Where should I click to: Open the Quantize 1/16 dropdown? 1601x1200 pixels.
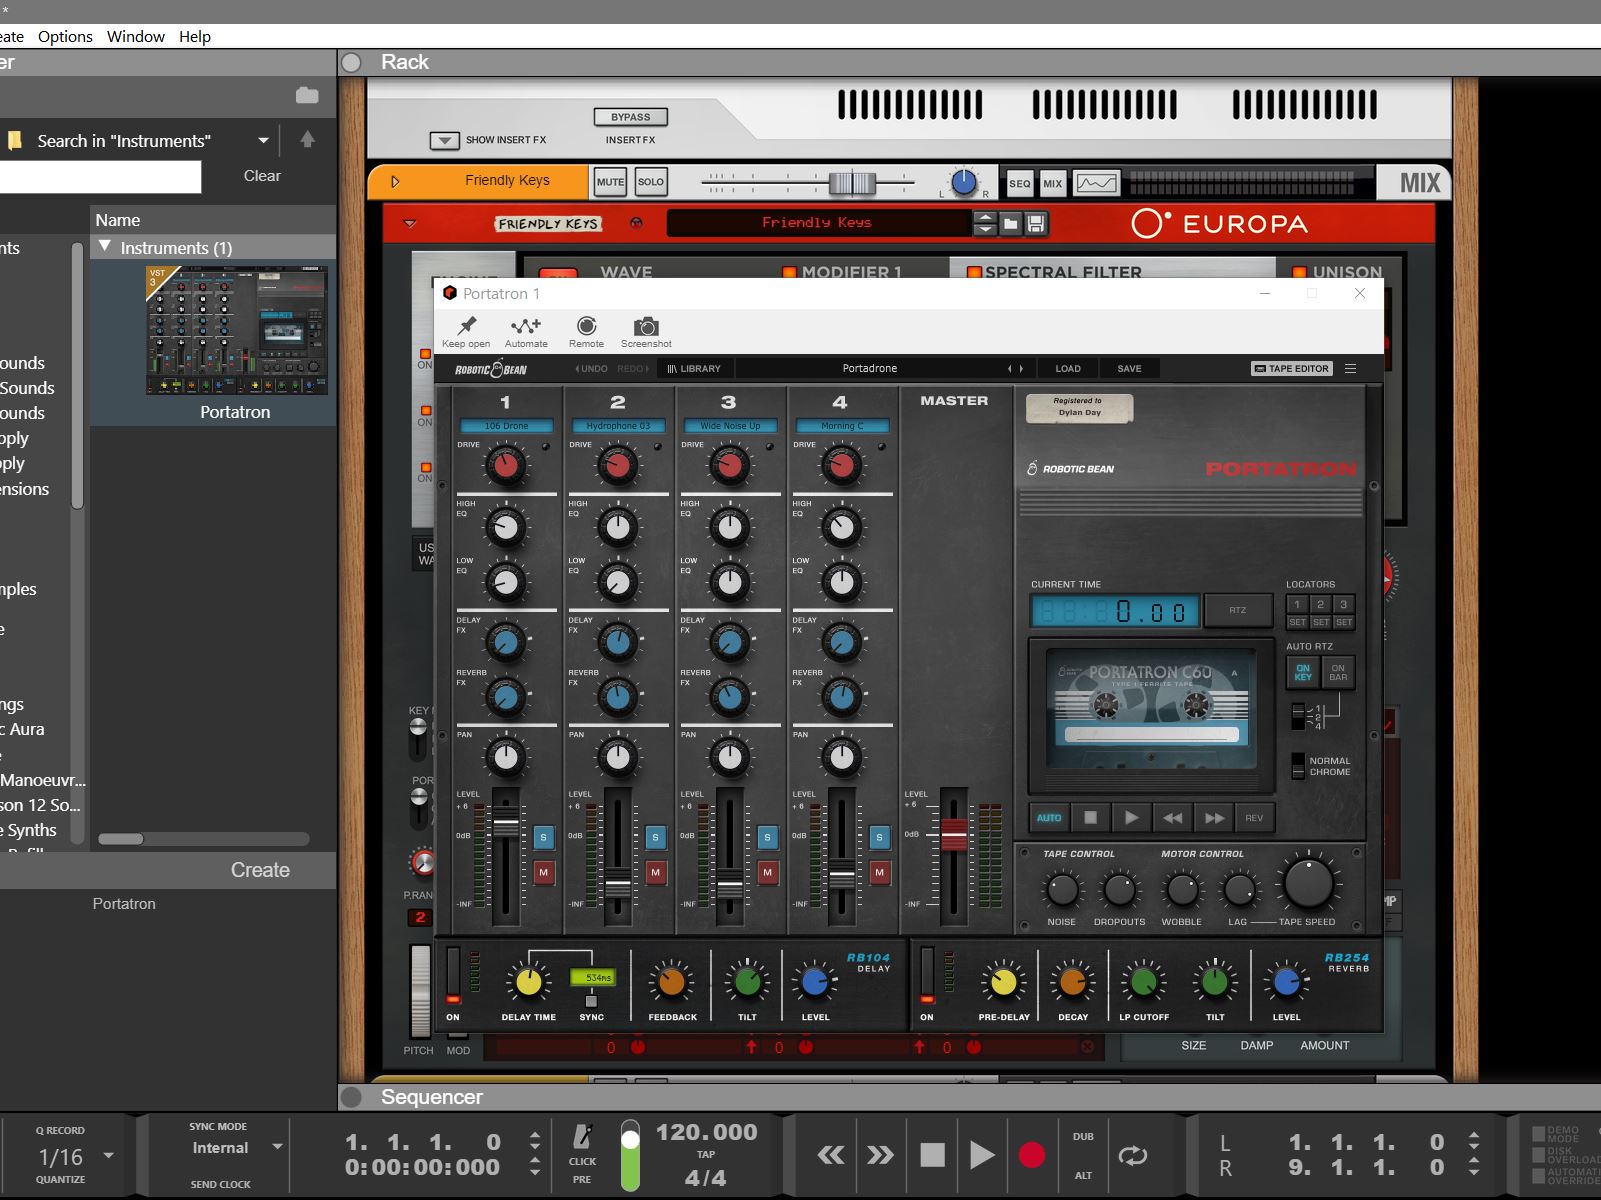pos(108,1156)
